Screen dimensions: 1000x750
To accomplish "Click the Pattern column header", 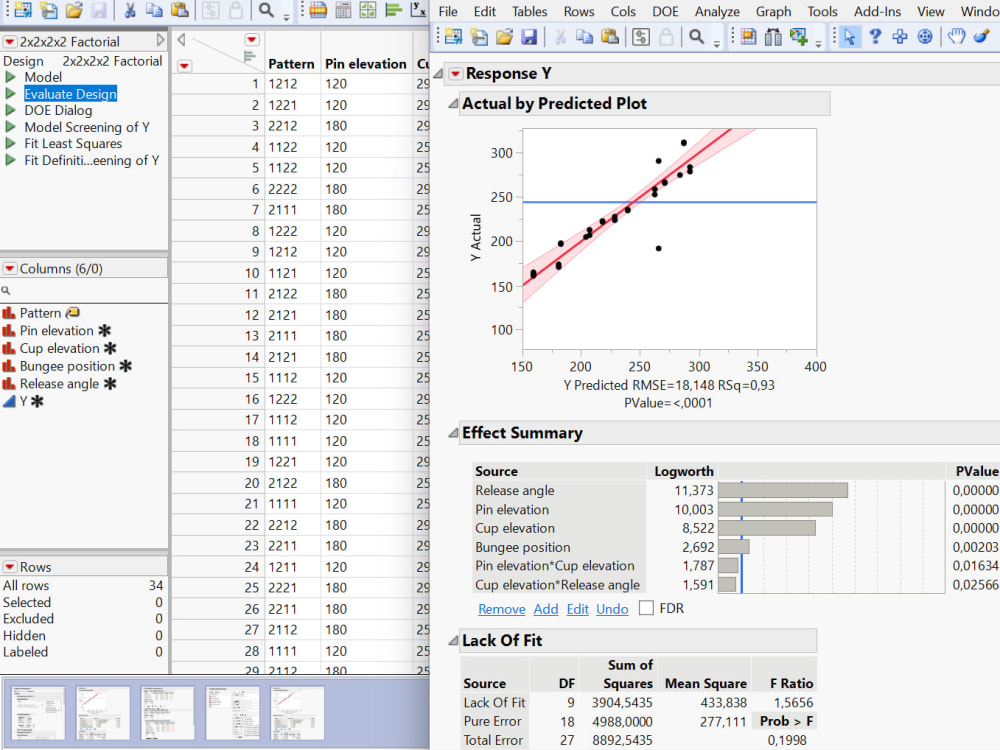I will 291,64.
